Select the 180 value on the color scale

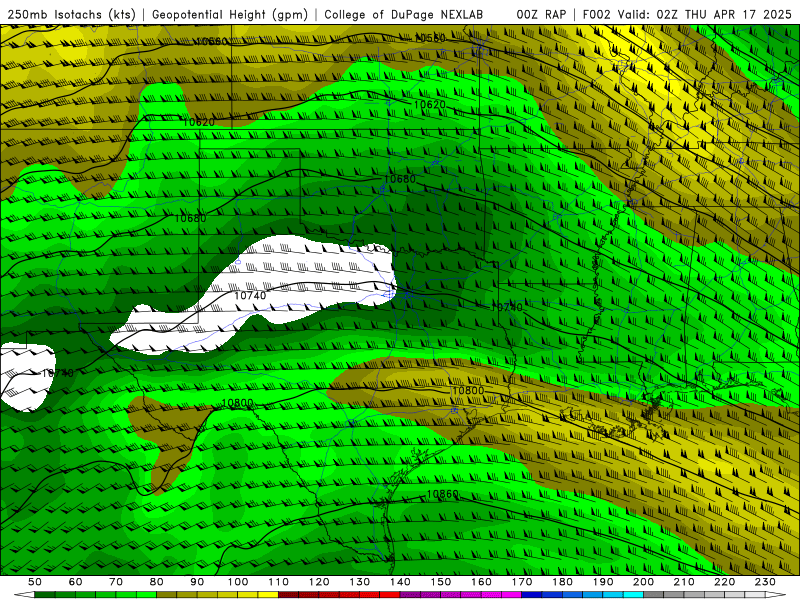562,582
